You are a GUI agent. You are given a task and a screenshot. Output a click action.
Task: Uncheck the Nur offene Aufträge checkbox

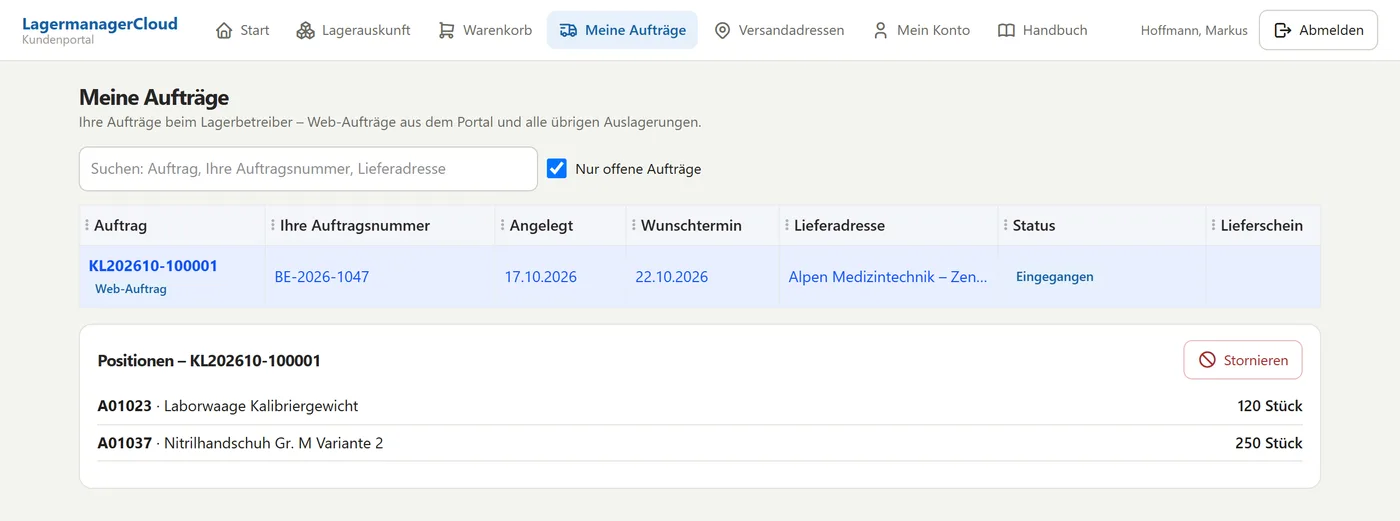557,168
